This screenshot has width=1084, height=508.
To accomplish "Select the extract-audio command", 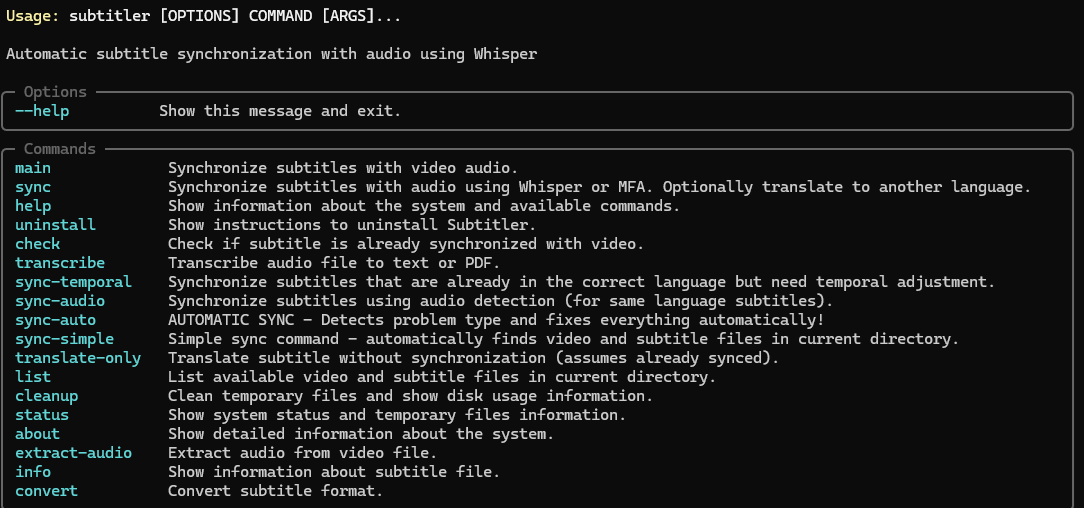I will coord(73,453).
